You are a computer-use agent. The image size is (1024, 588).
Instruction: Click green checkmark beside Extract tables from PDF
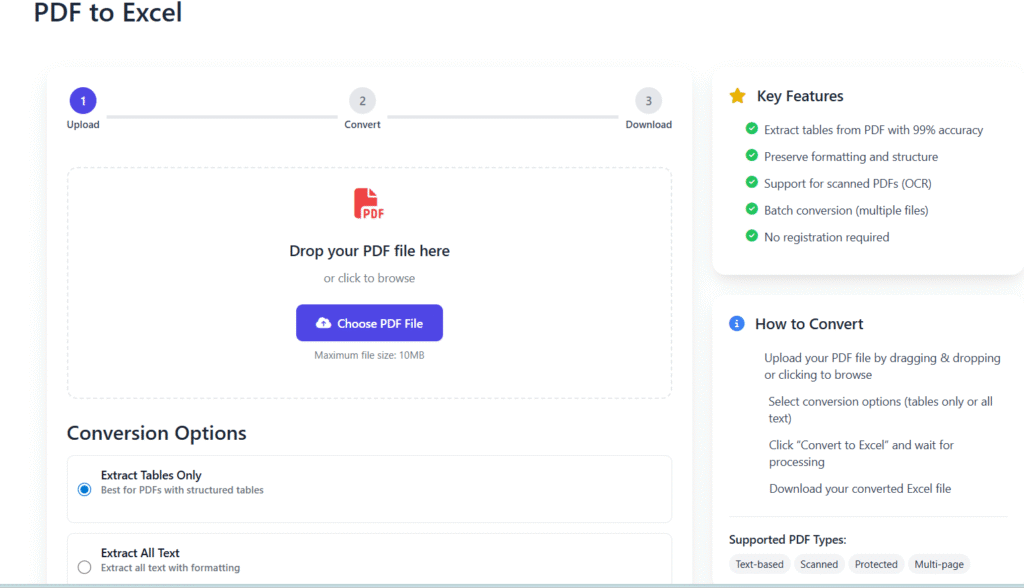[x=752, y=129]
